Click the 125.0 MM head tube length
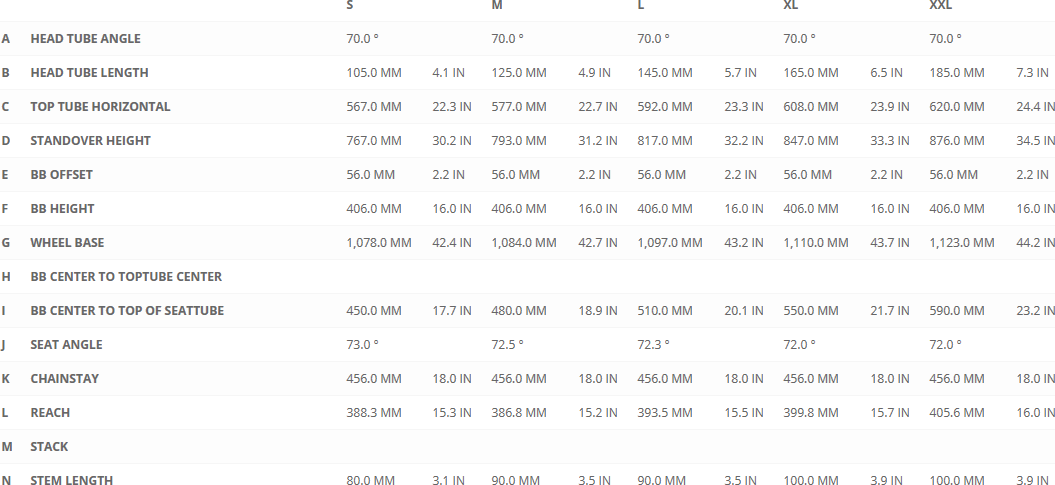 pos(519,73)
